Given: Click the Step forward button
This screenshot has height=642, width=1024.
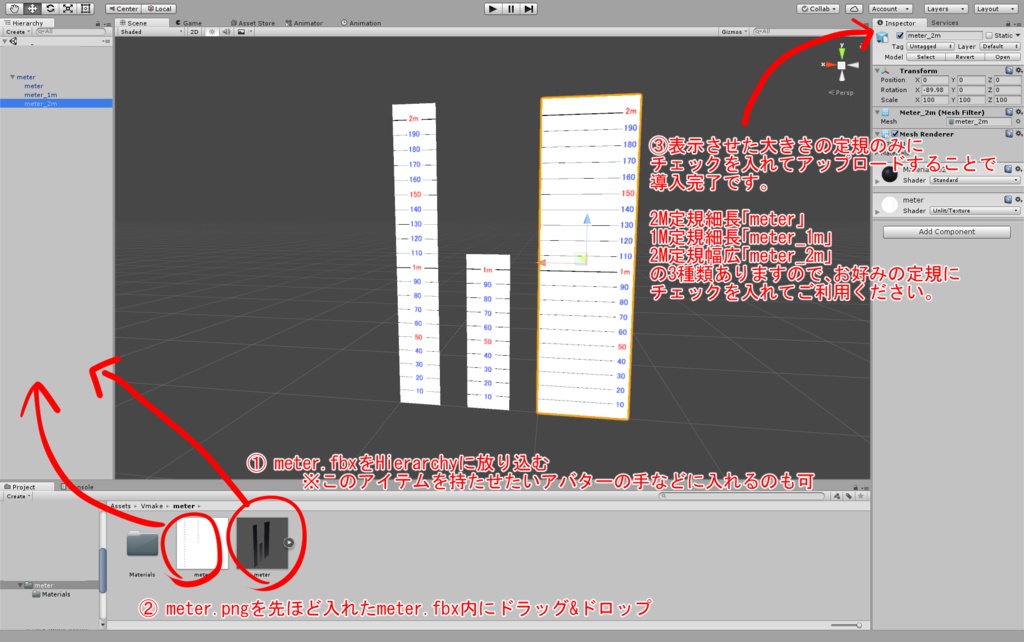Looking at the screenshot, I should 529,8.
